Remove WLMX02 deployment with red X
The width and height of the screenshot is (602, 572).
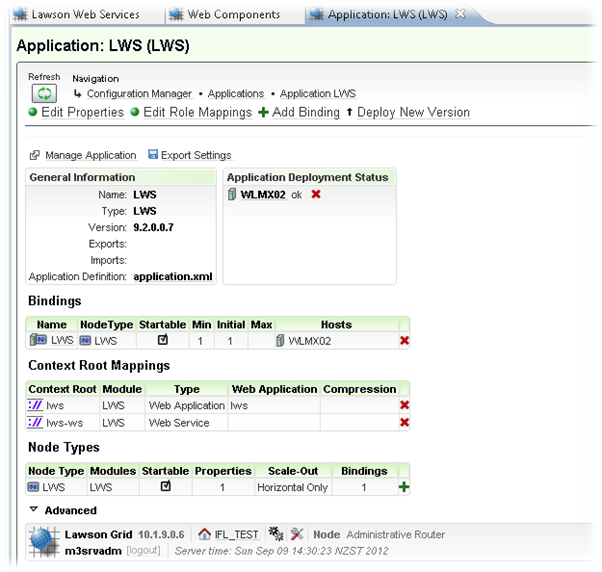316,194
